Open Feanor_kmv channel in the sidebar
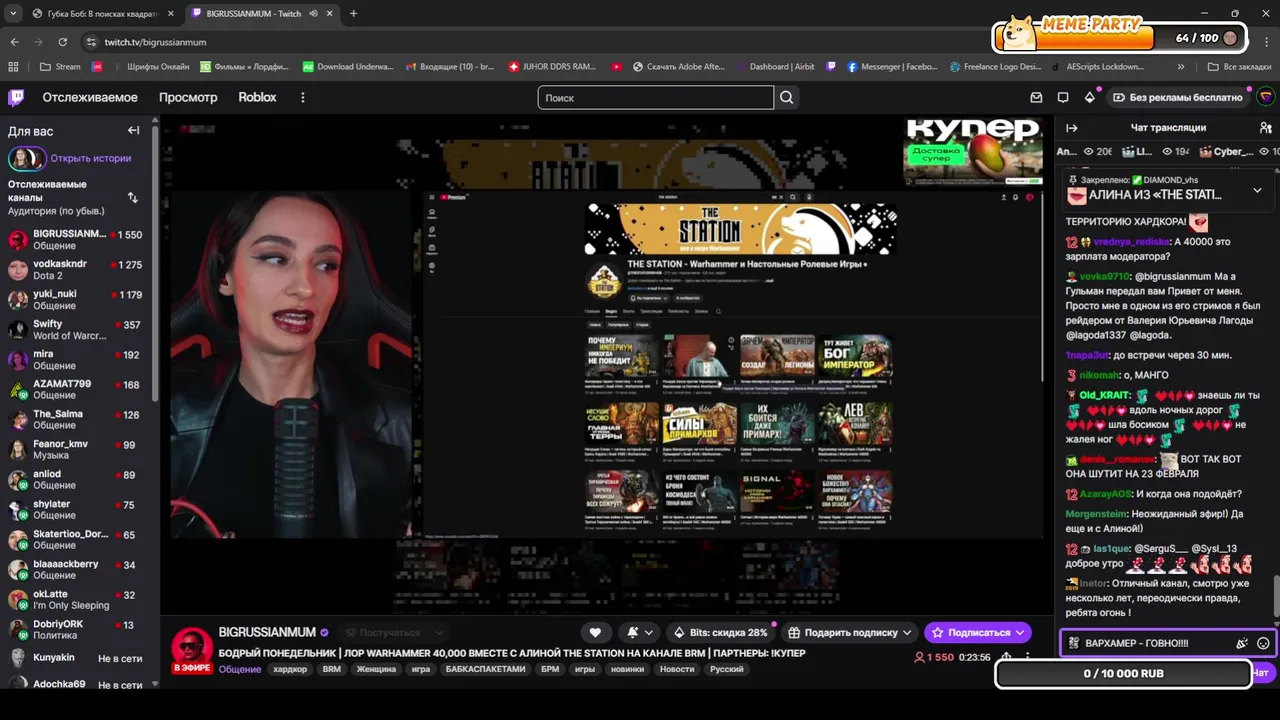 (x=78, y=449)
